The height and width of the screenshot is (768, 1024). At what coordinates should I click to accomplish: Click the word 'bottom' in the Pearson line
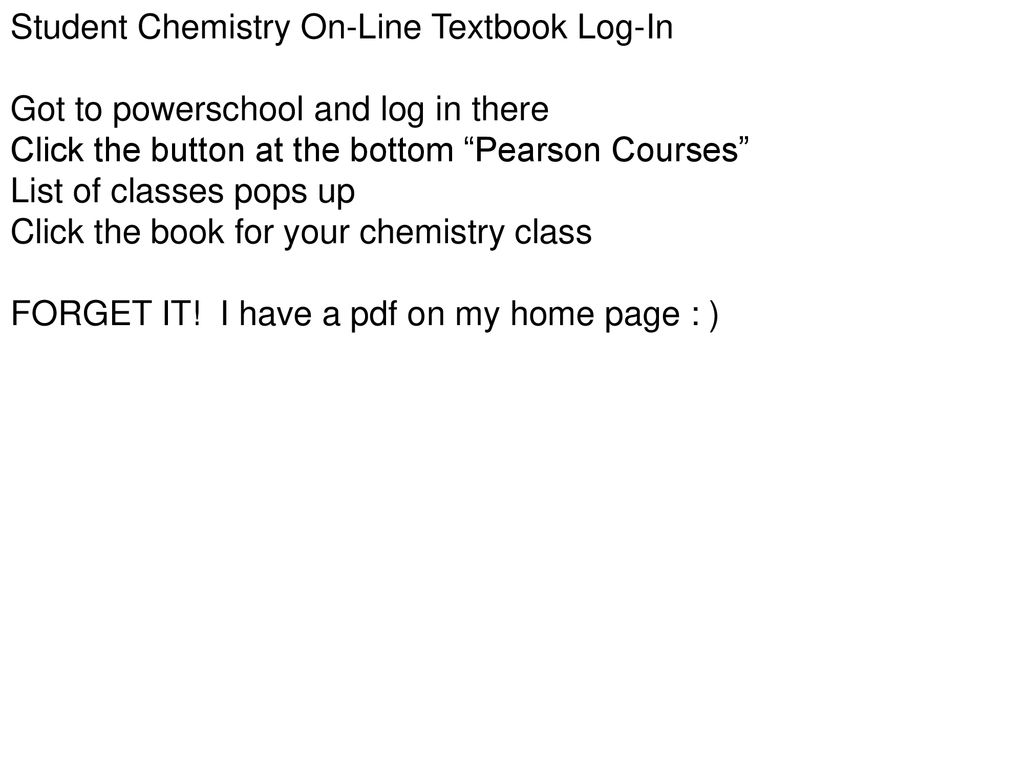coord(402,150)
